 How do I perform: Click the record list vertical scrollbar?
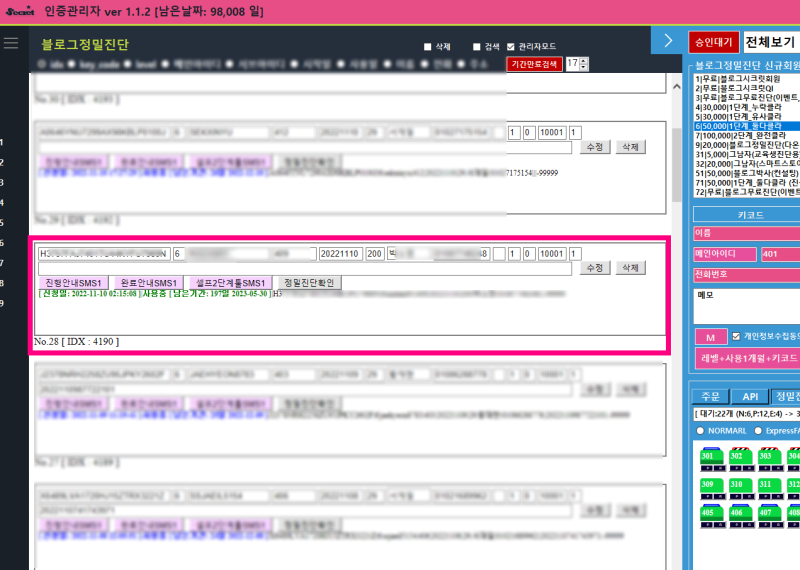pos(677,164)
